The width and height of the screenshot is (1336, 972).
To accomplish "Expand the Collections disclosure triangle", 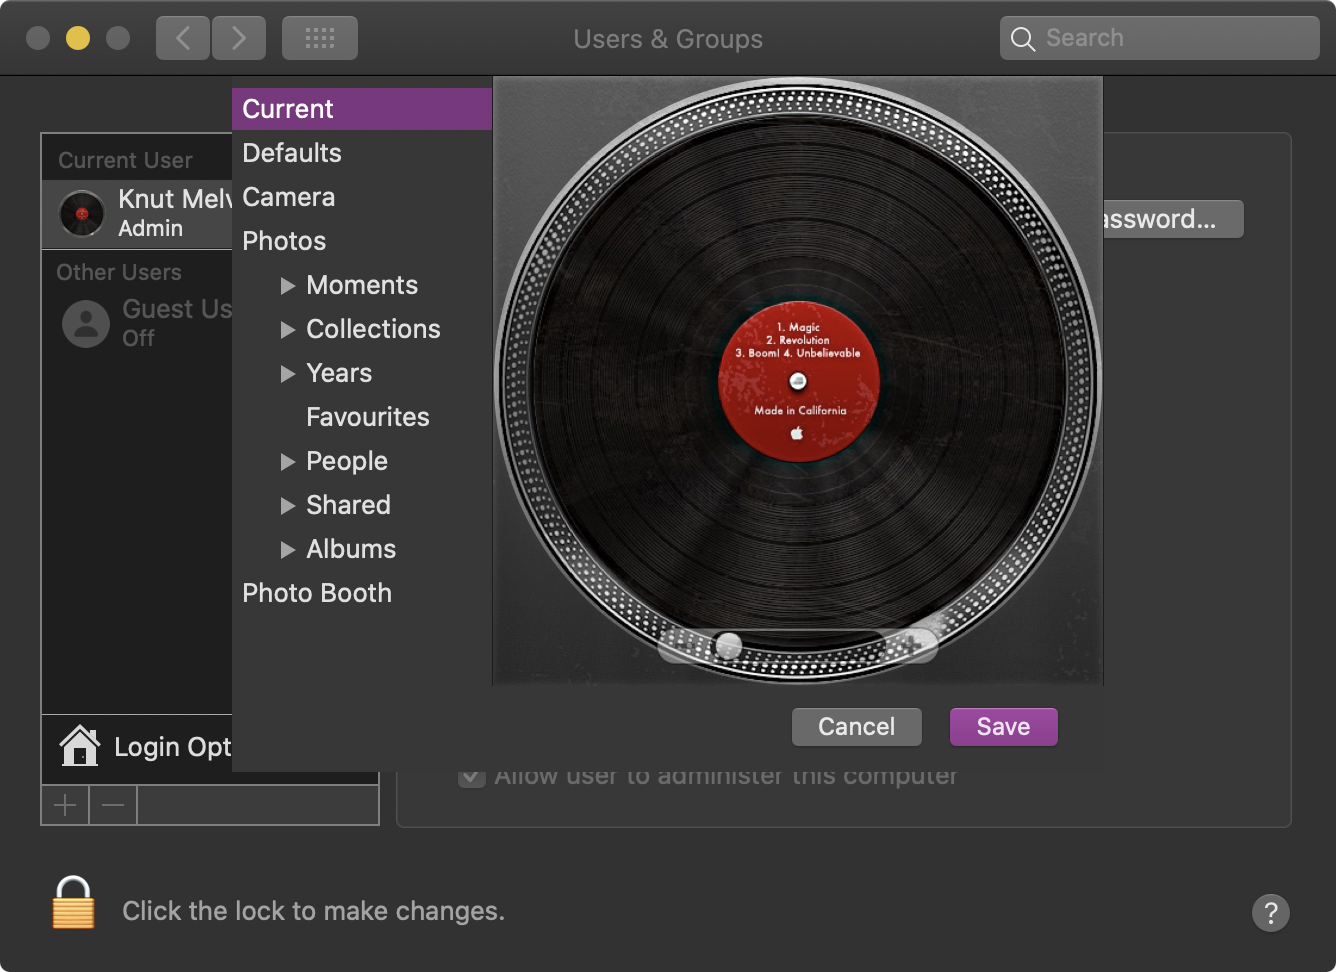I will point(288,330).
